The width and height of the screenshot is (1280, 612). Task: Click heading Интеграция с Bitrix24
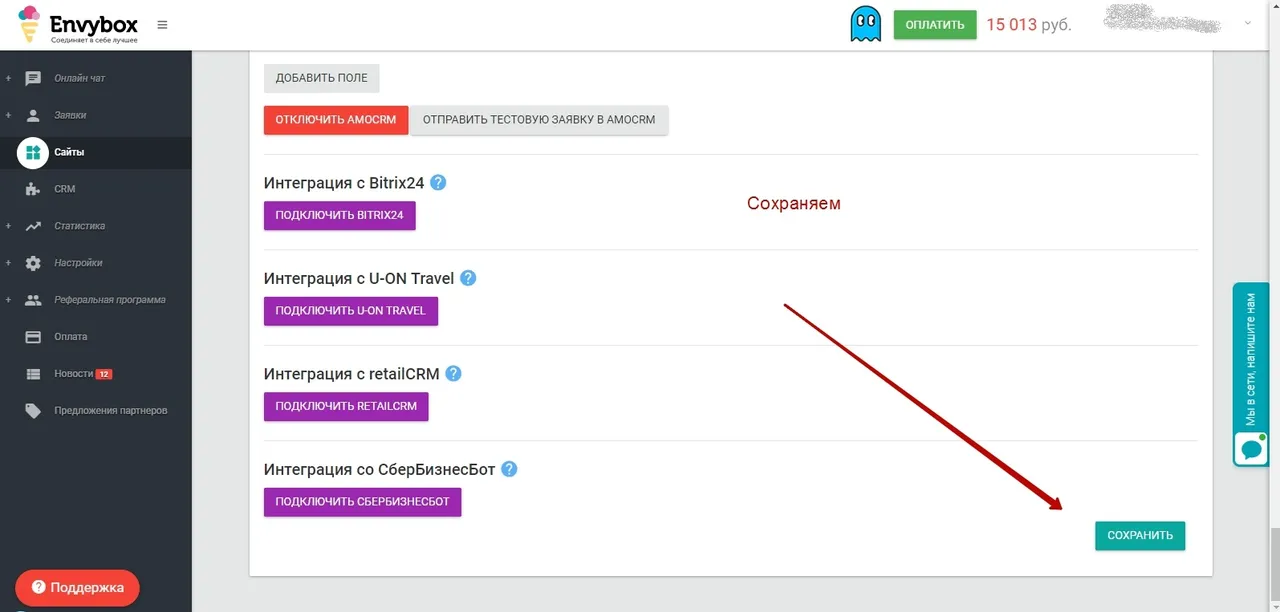point(344,183)
